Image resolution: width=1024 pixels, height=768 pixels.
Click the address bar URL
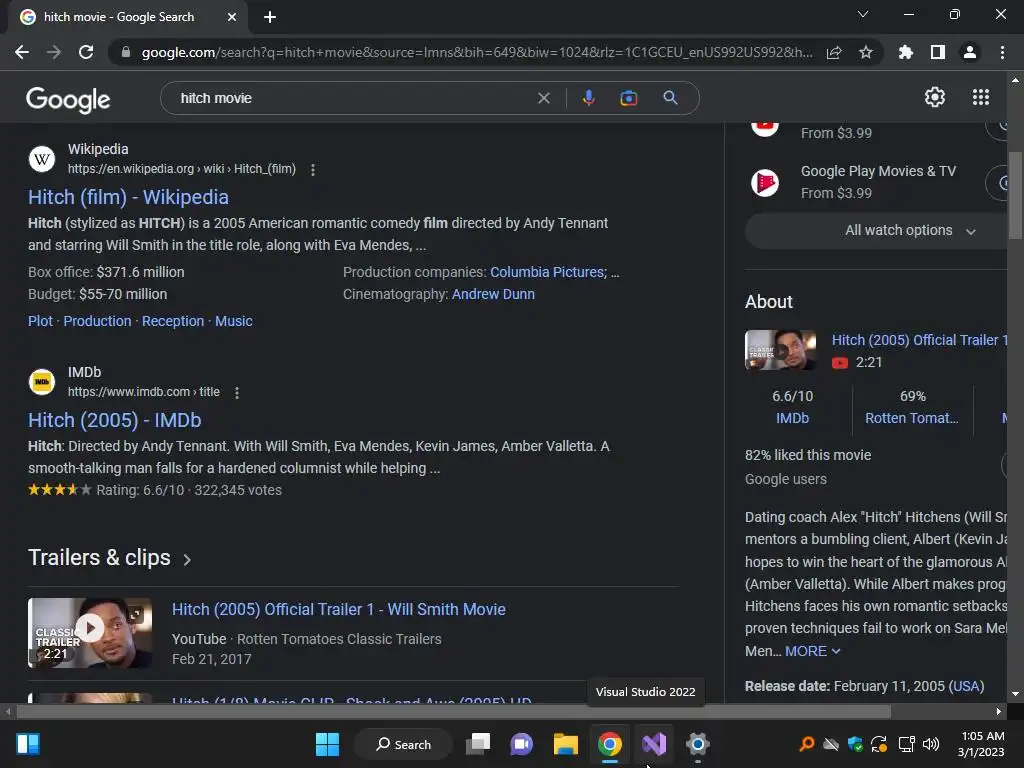coord(477,52)
